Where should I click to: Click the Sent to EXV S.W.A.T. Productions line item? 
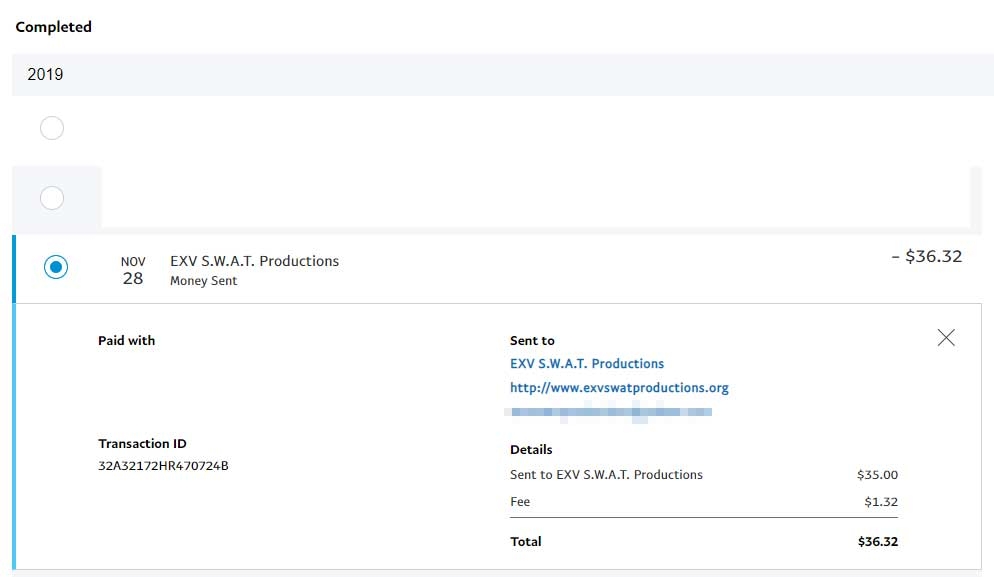[606, 474]
